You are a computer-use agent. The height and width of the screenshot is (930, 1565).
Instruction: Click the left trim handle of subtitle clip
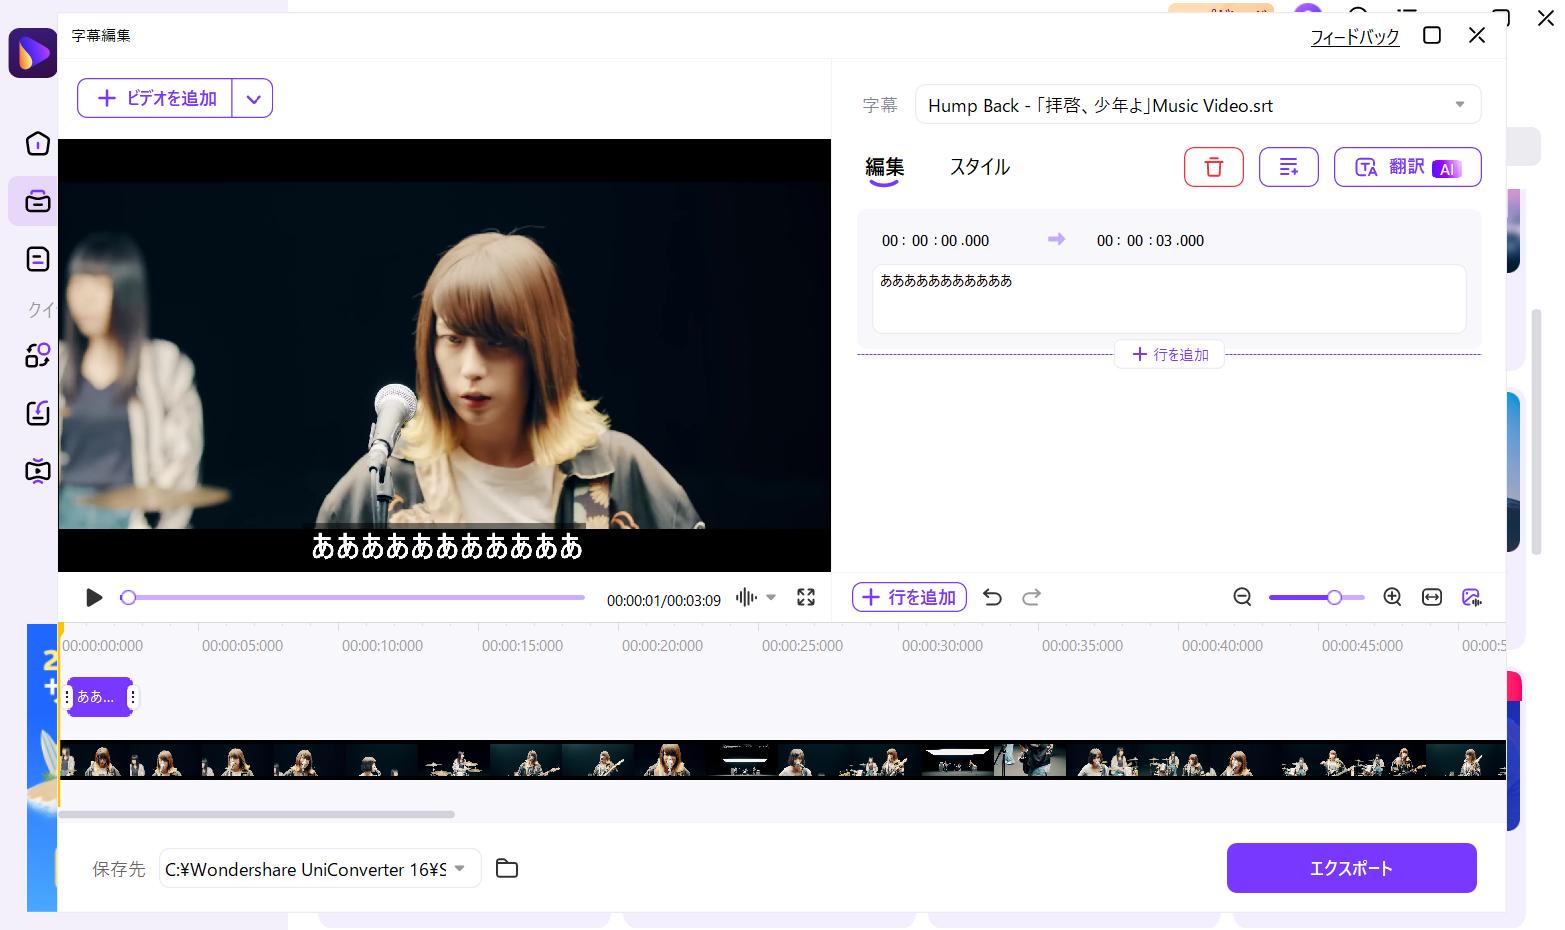(68, 697)
